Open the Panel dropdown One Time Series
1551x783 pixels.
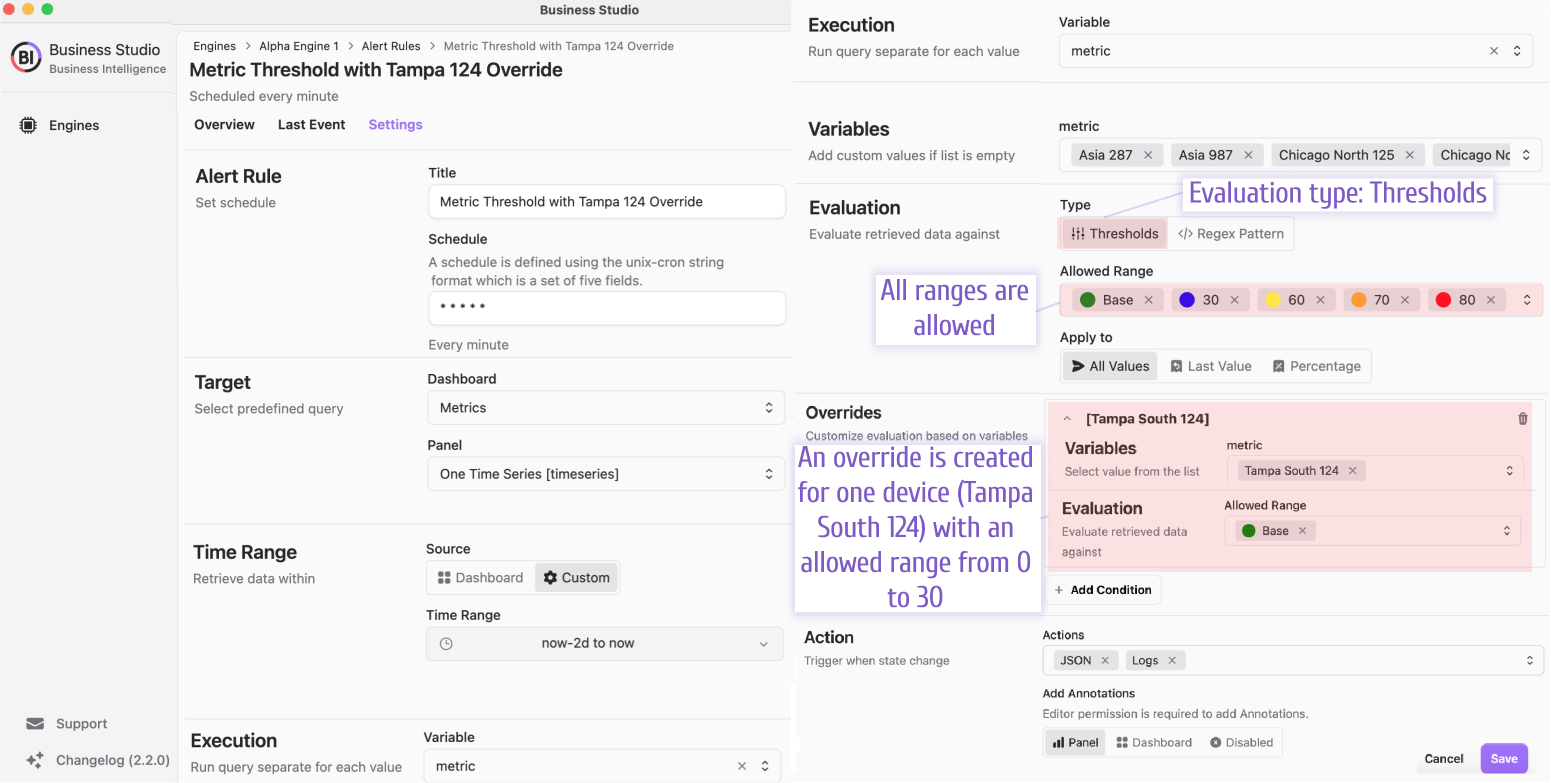click(606, 474)
